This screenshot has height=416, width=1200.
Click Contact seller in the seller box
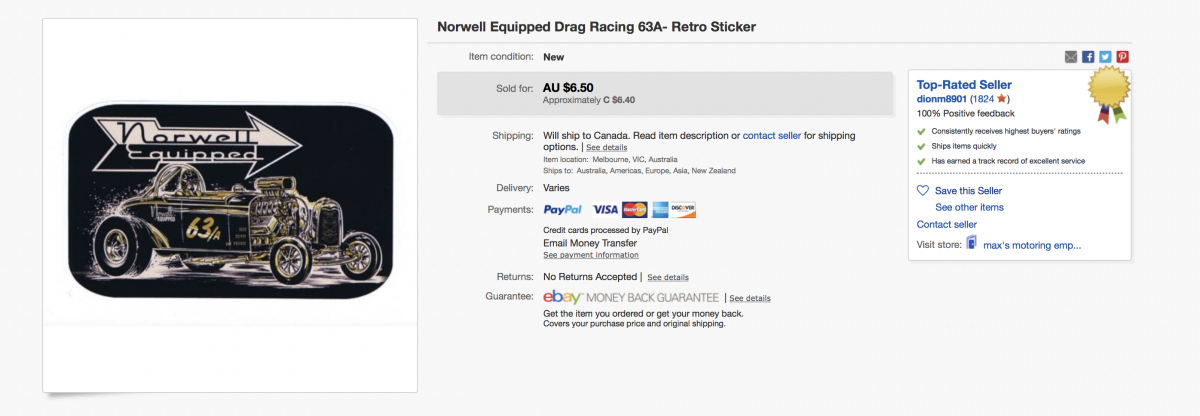946,224
